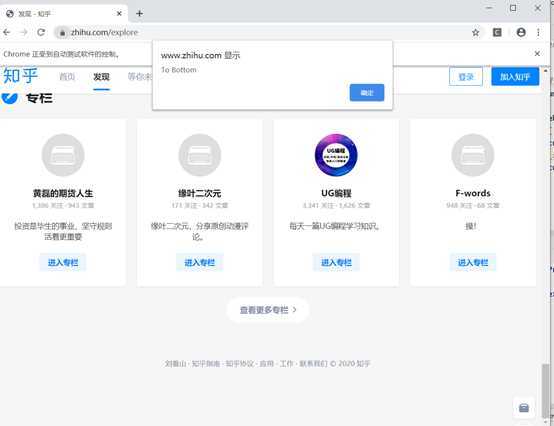
Task: Click the avatar of 黄磊的期货人生 column
Action: click(63, 155)
